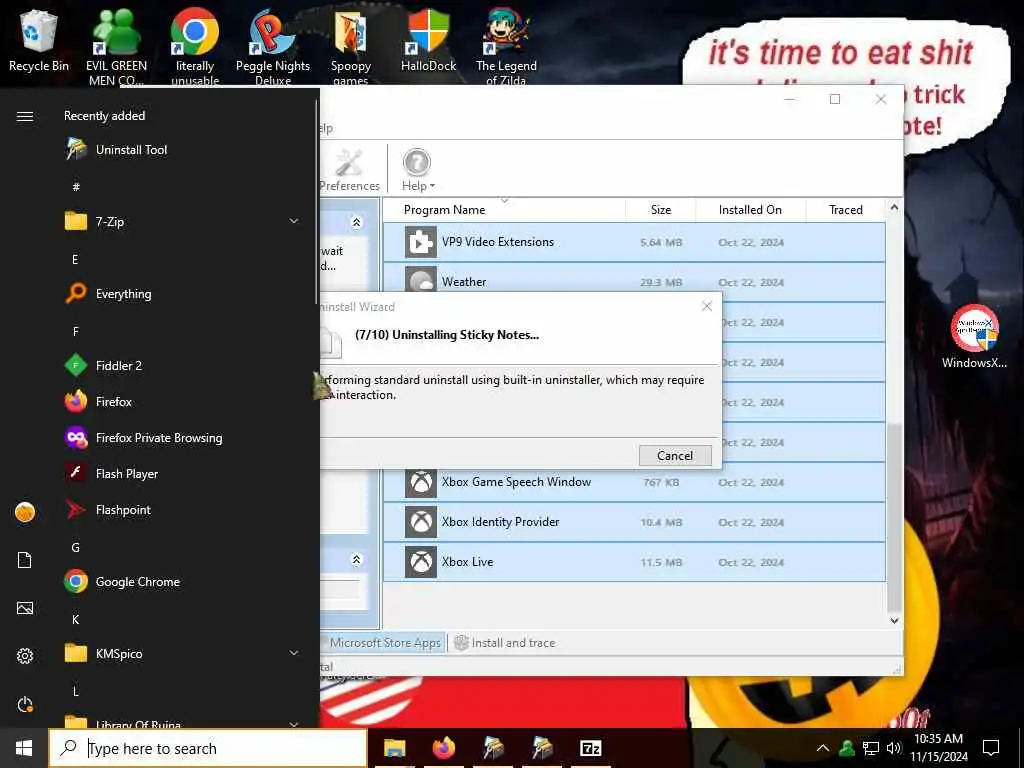
Task: Select Xbox Game Speech Window row
Action: tap(634, 483)
